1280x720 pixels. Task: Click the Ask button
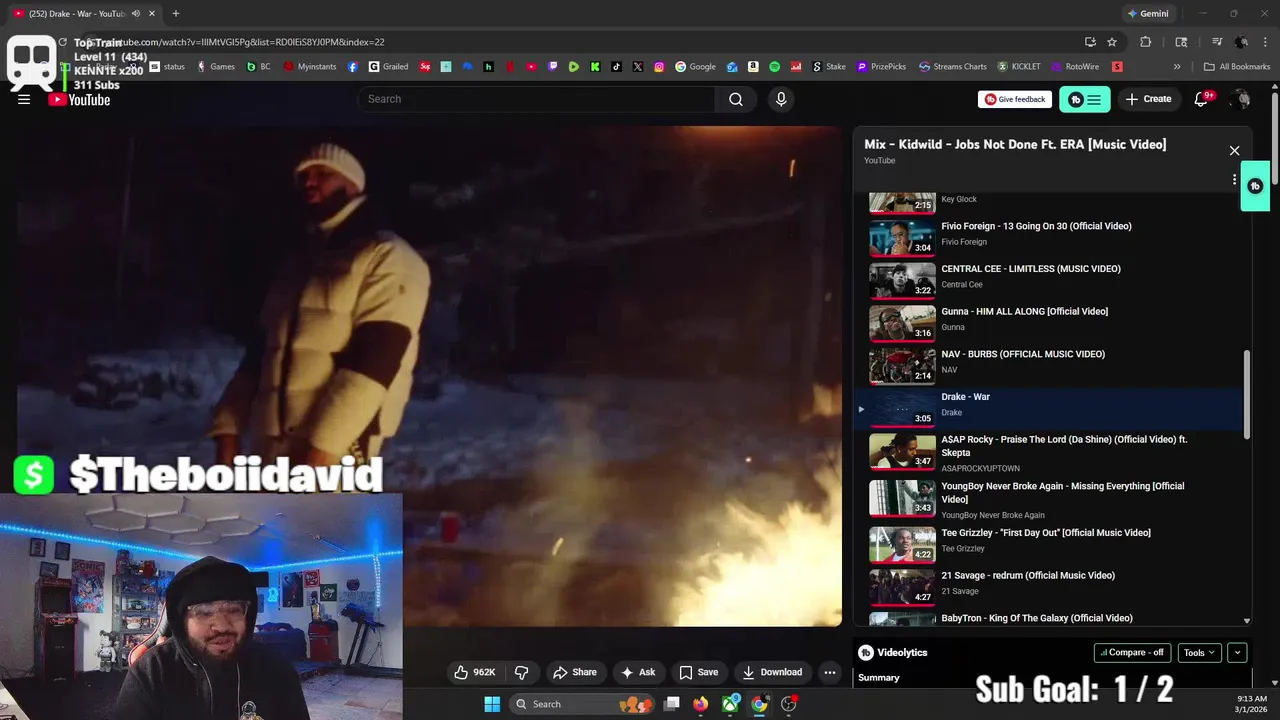click(x=638, y=672)
